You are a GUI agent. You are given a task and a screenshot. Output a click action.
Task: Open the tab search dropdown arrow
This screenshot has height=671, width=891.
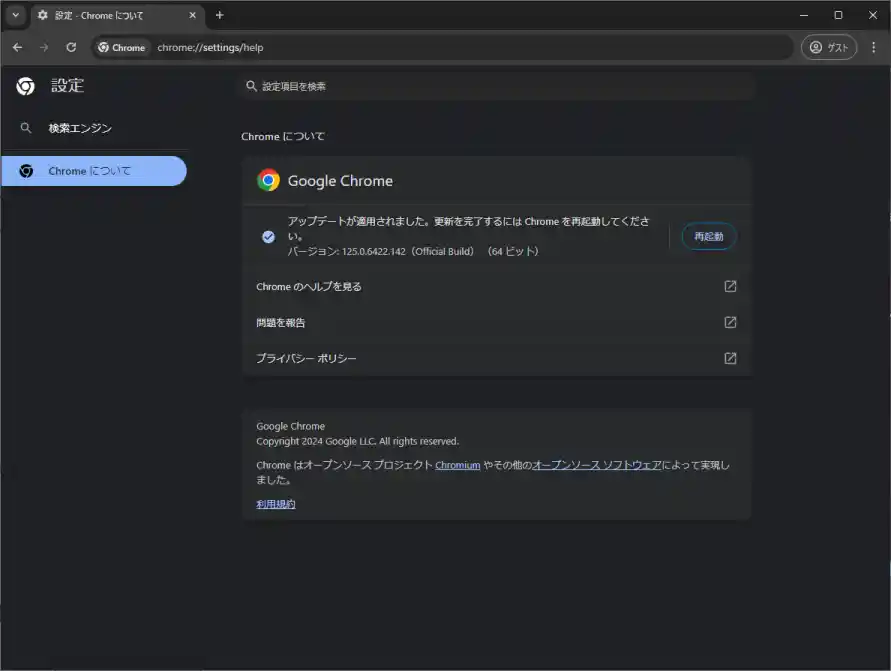[x=15, y=15]
